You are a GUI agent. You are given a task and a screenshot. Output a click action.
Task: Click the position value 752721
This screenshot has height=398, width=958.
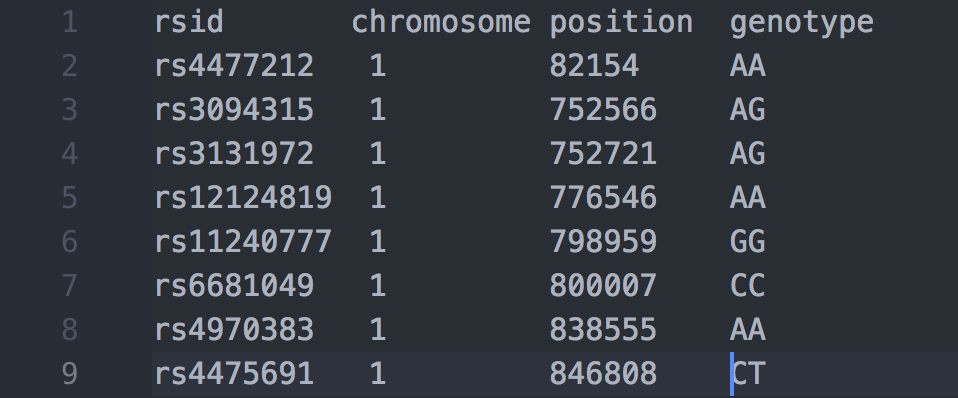click(x=603, y=154)
